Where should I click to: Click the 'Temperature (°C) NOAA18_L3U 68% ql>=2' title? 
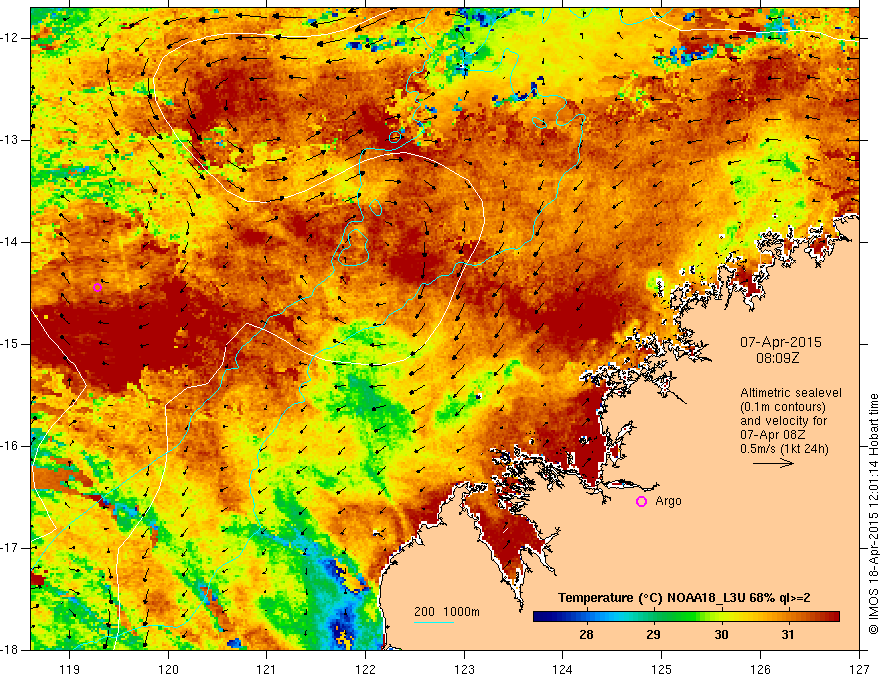coord(684,598)
